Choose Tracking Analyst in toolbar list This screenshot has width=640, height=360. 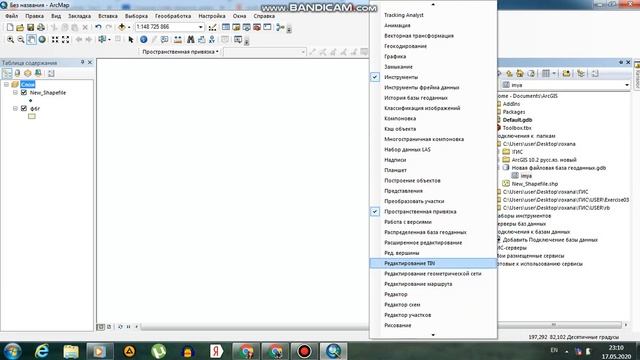click(x=433, y=15)
